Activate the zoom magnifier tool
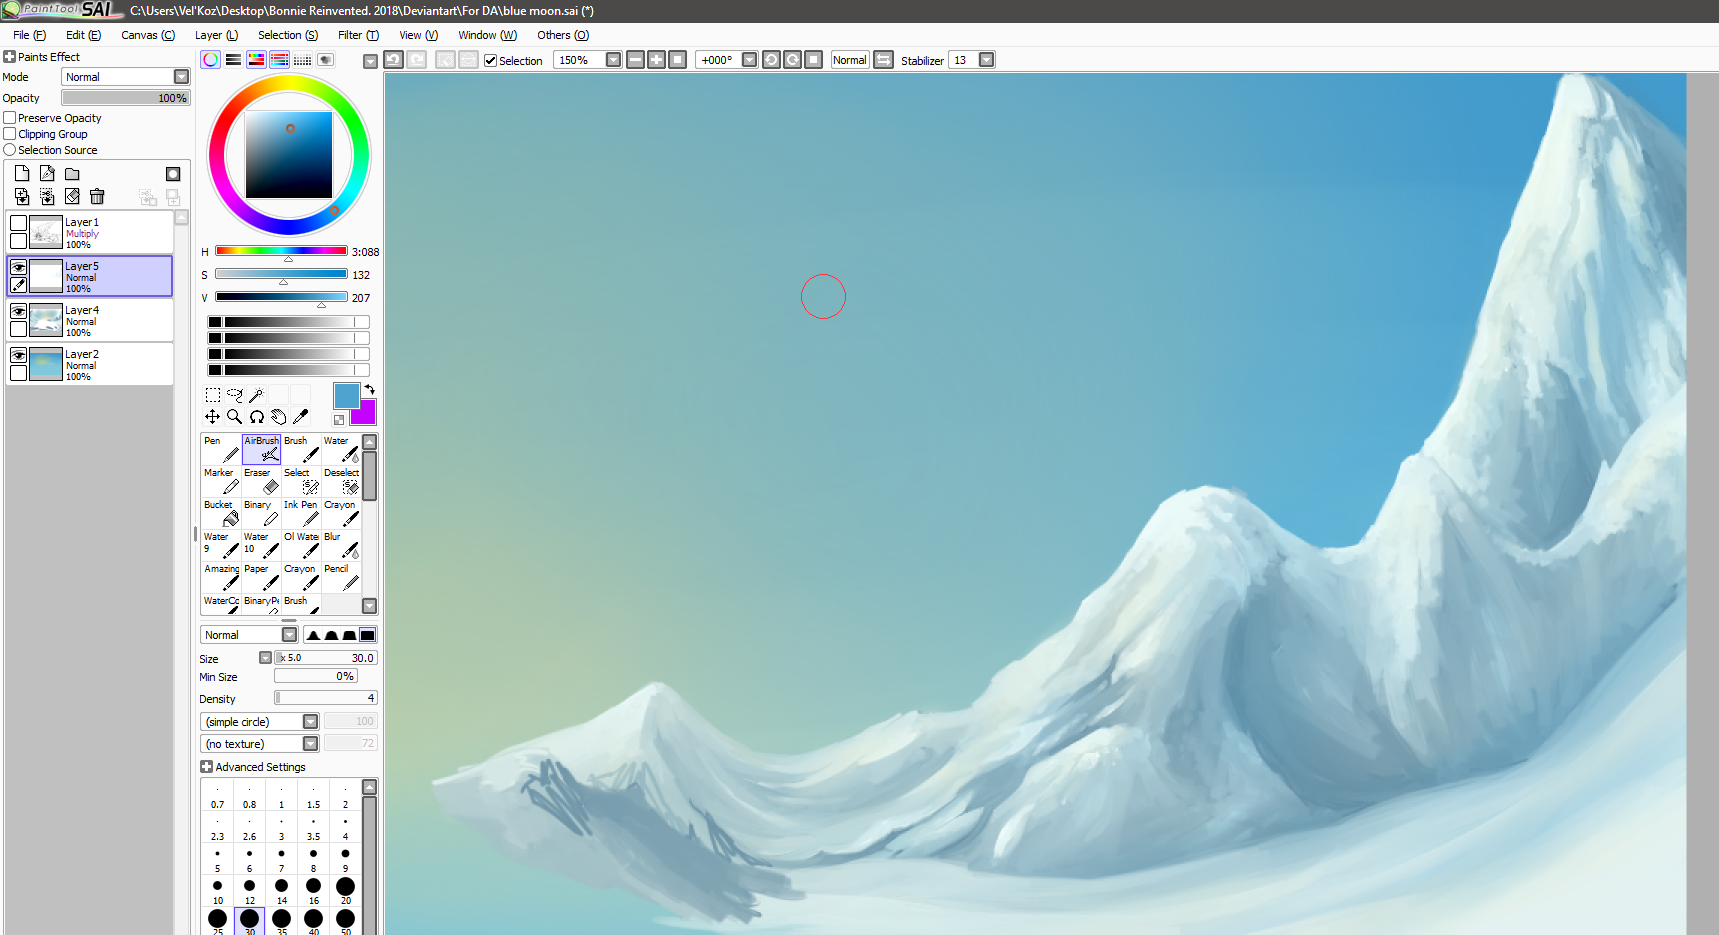The height and width of the screenshot is (935, 1719). click(235, 417)
